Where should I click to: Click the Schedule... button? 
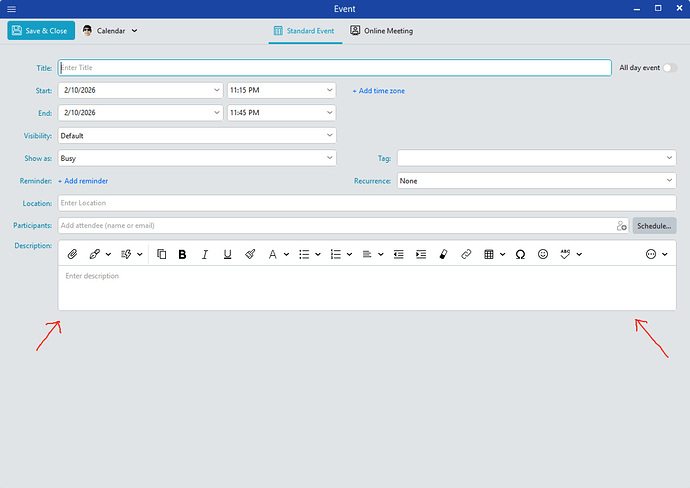pyautogui.click(x=654, y=226)
